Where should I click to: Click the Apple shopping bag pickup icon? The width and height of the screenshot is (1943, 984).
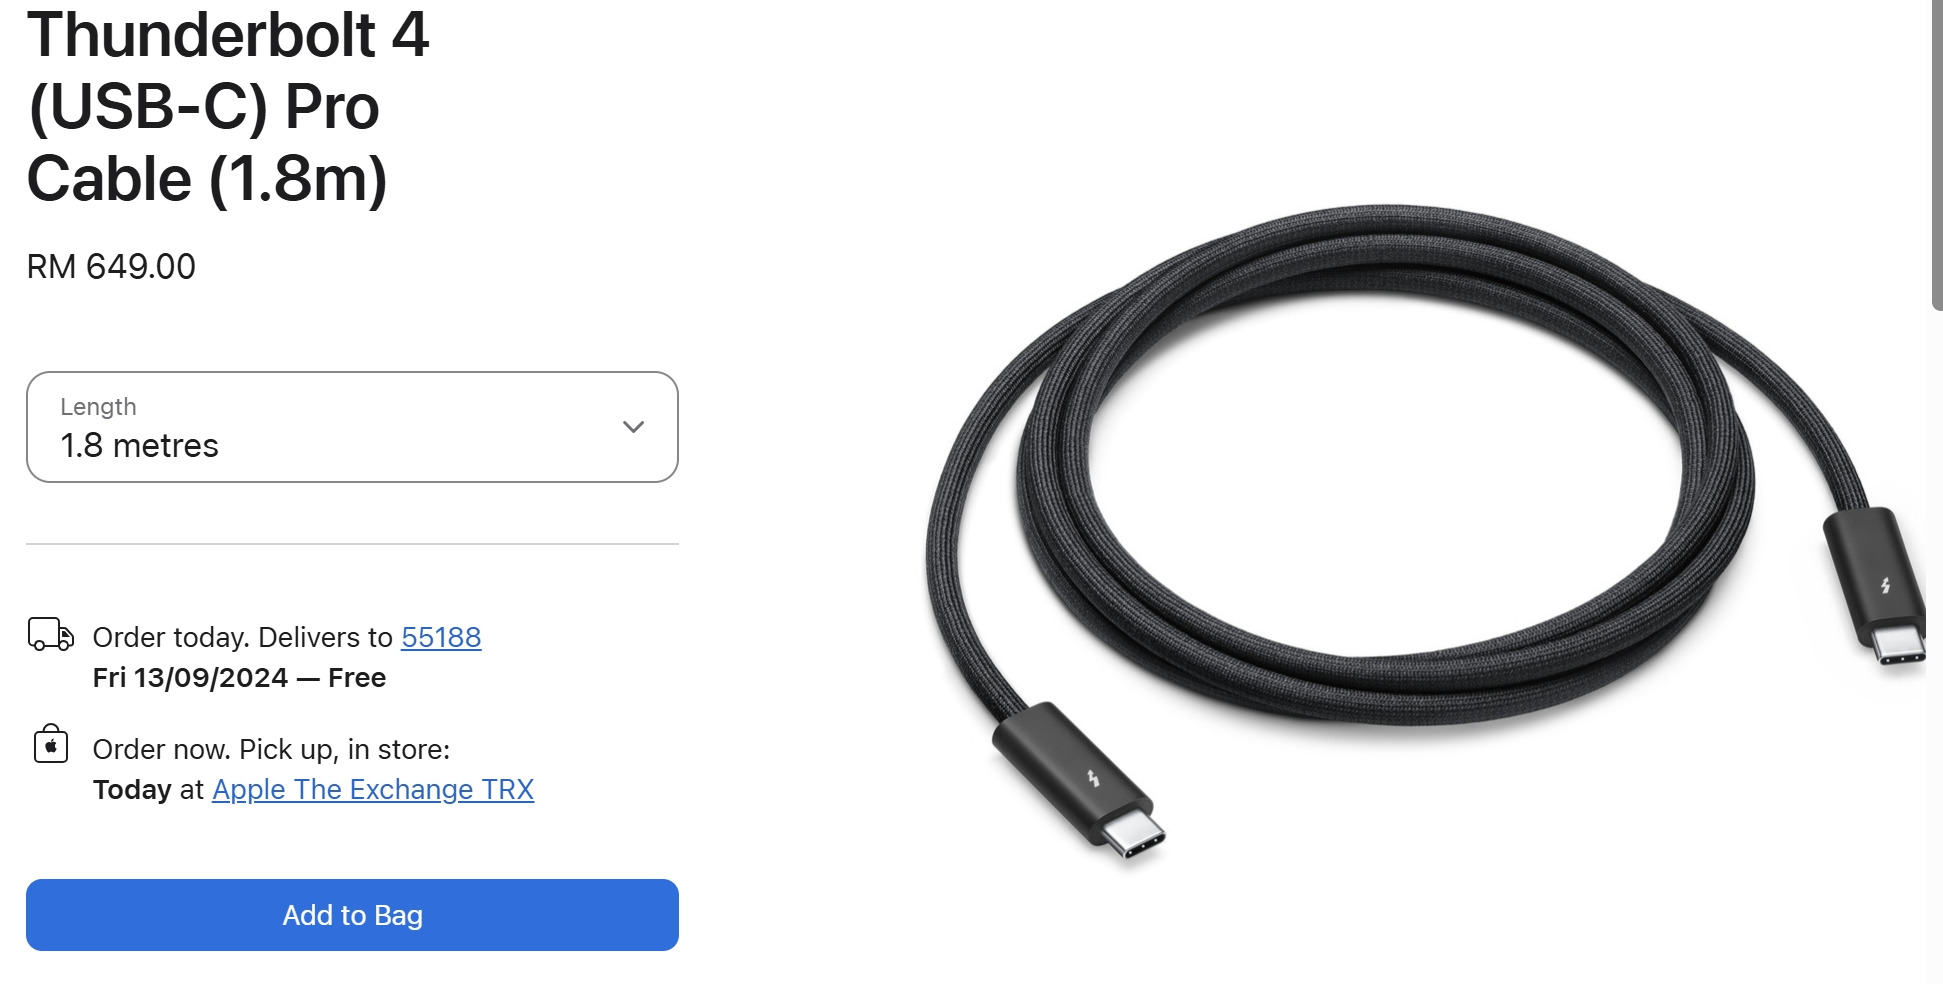point(50,745)
